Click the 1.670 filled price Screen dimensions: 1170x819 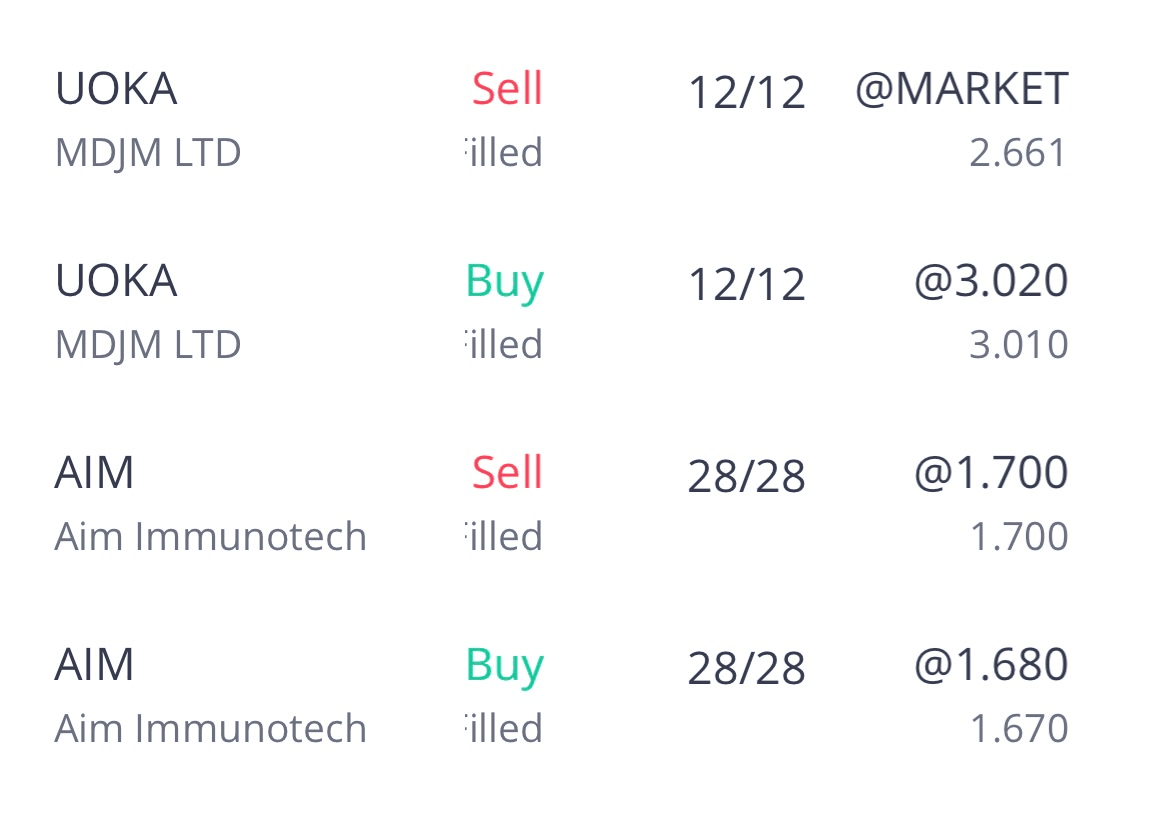1018,729
